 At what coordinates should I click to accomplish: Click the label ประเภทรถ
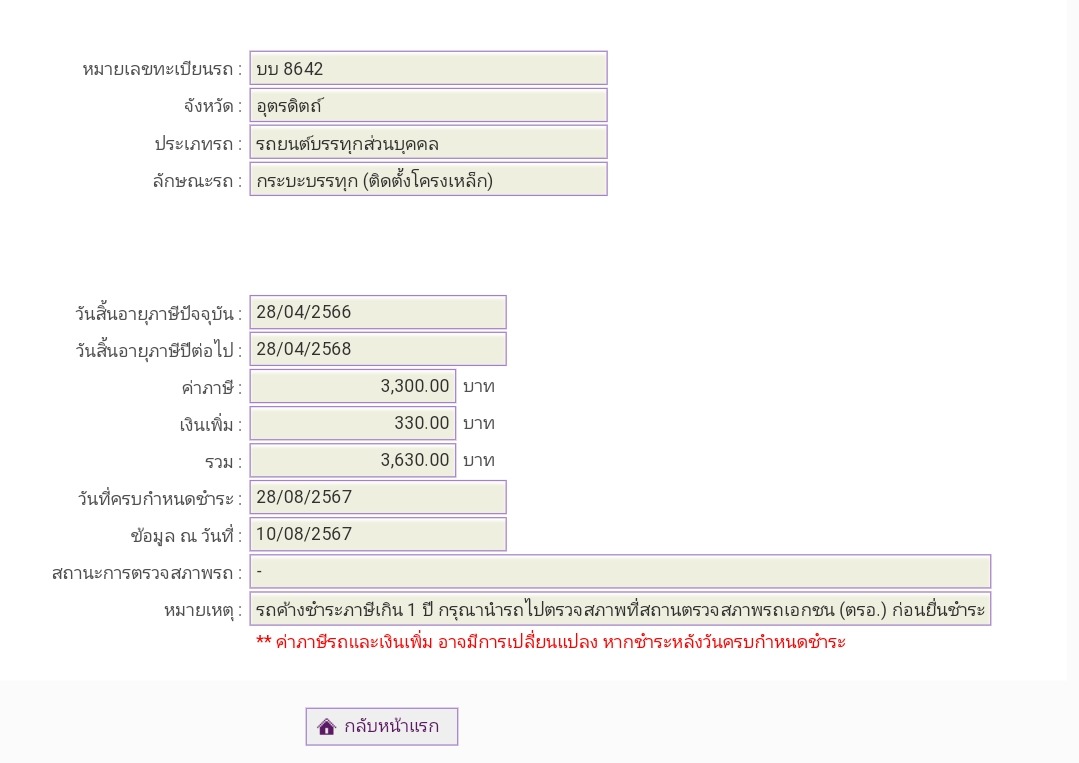pyautogui.click(x=198, y=144)
